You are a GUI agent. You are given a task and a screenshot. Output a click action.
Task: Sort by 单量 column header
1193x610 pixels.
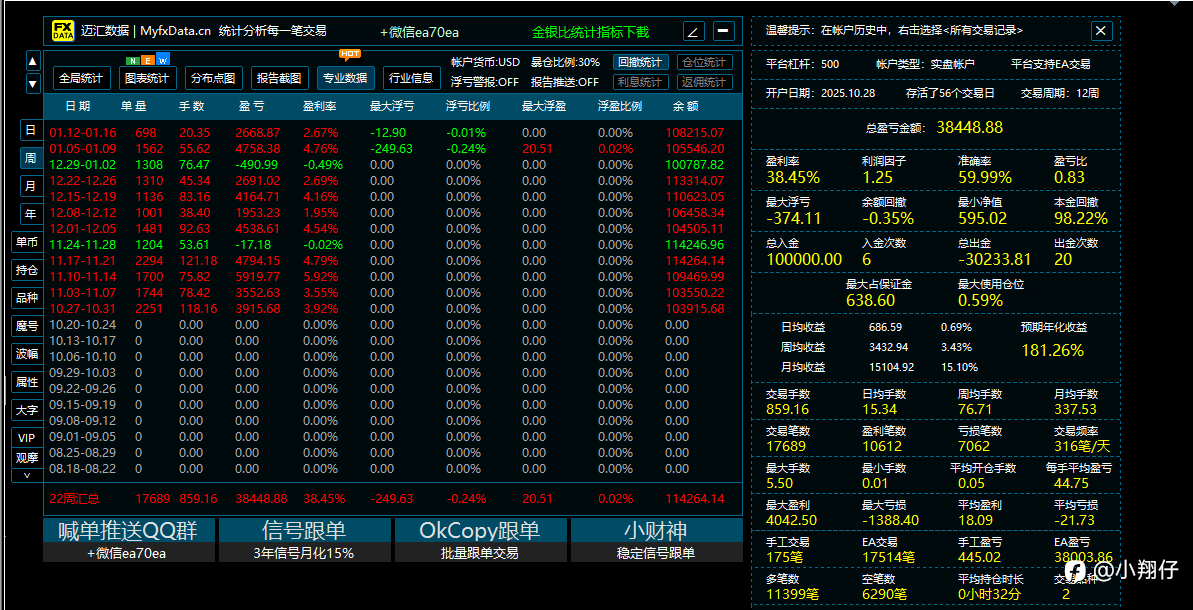pos(134,106)
